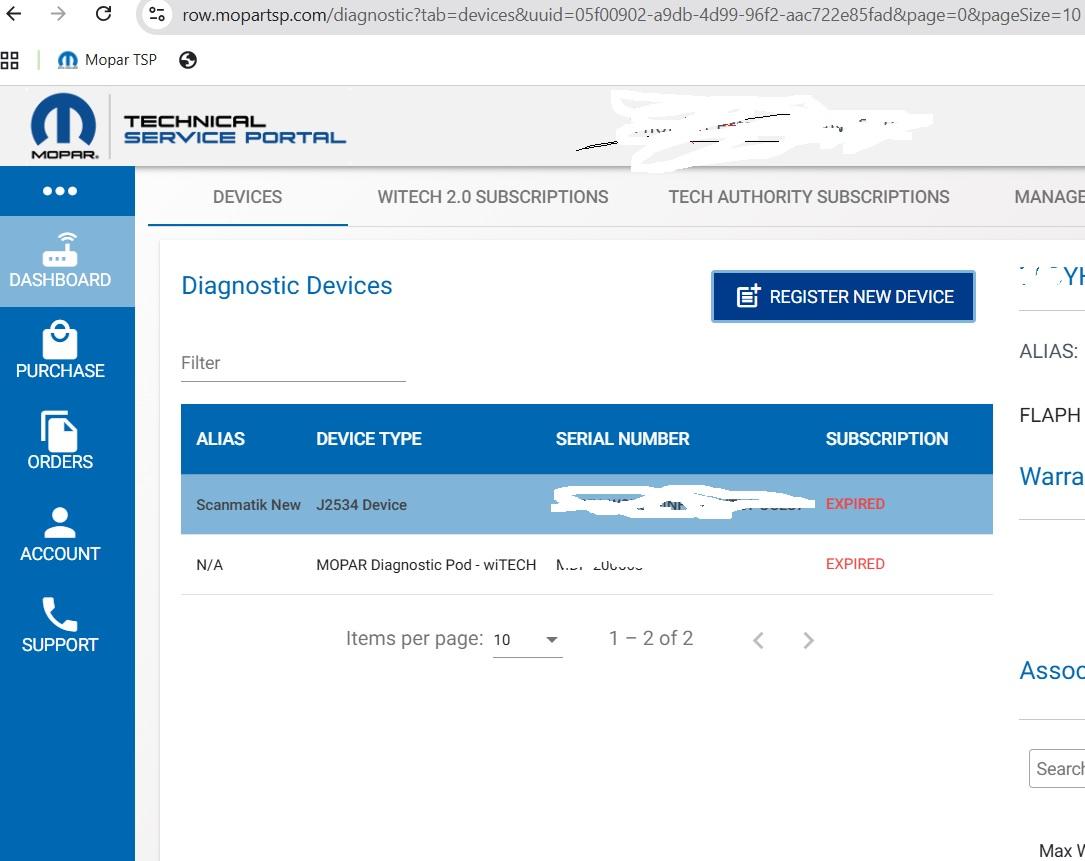
Task: Click the browser forward arrow
Action: pyautogui.click(x=58, y=13)
